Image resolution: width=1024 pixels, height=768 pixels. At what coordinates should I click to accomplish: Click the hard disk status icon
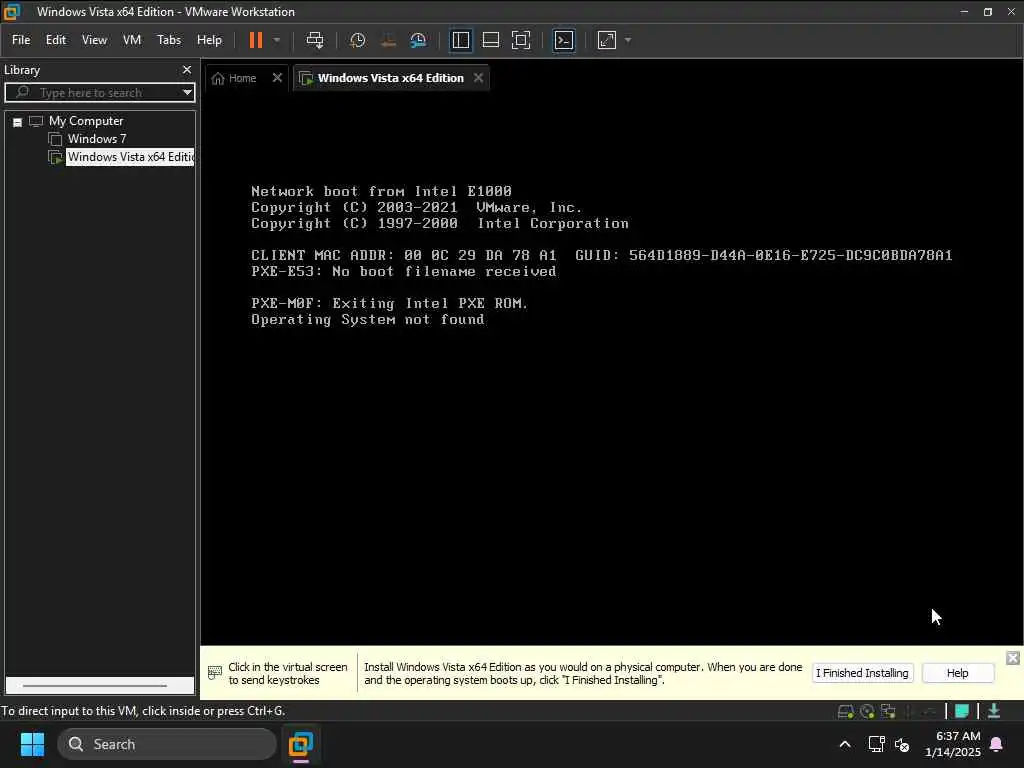click(x=846, y=711)
